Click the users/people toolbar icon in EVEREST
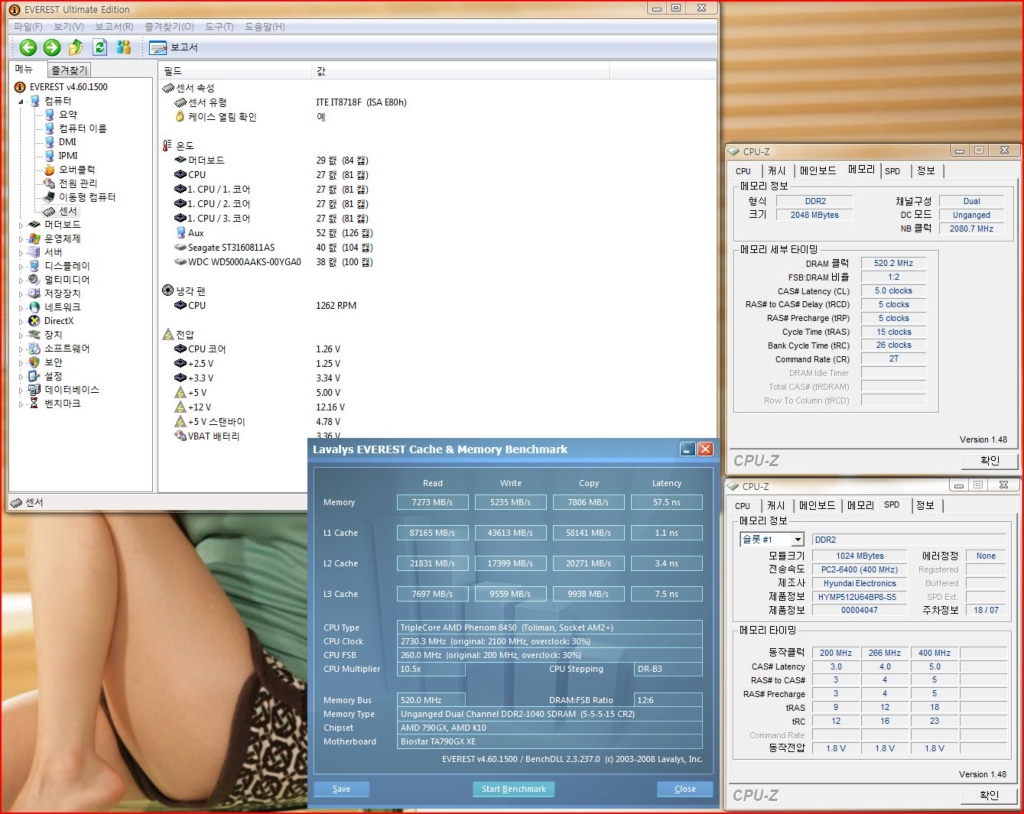1024x814 pixels. coord(123,47)
